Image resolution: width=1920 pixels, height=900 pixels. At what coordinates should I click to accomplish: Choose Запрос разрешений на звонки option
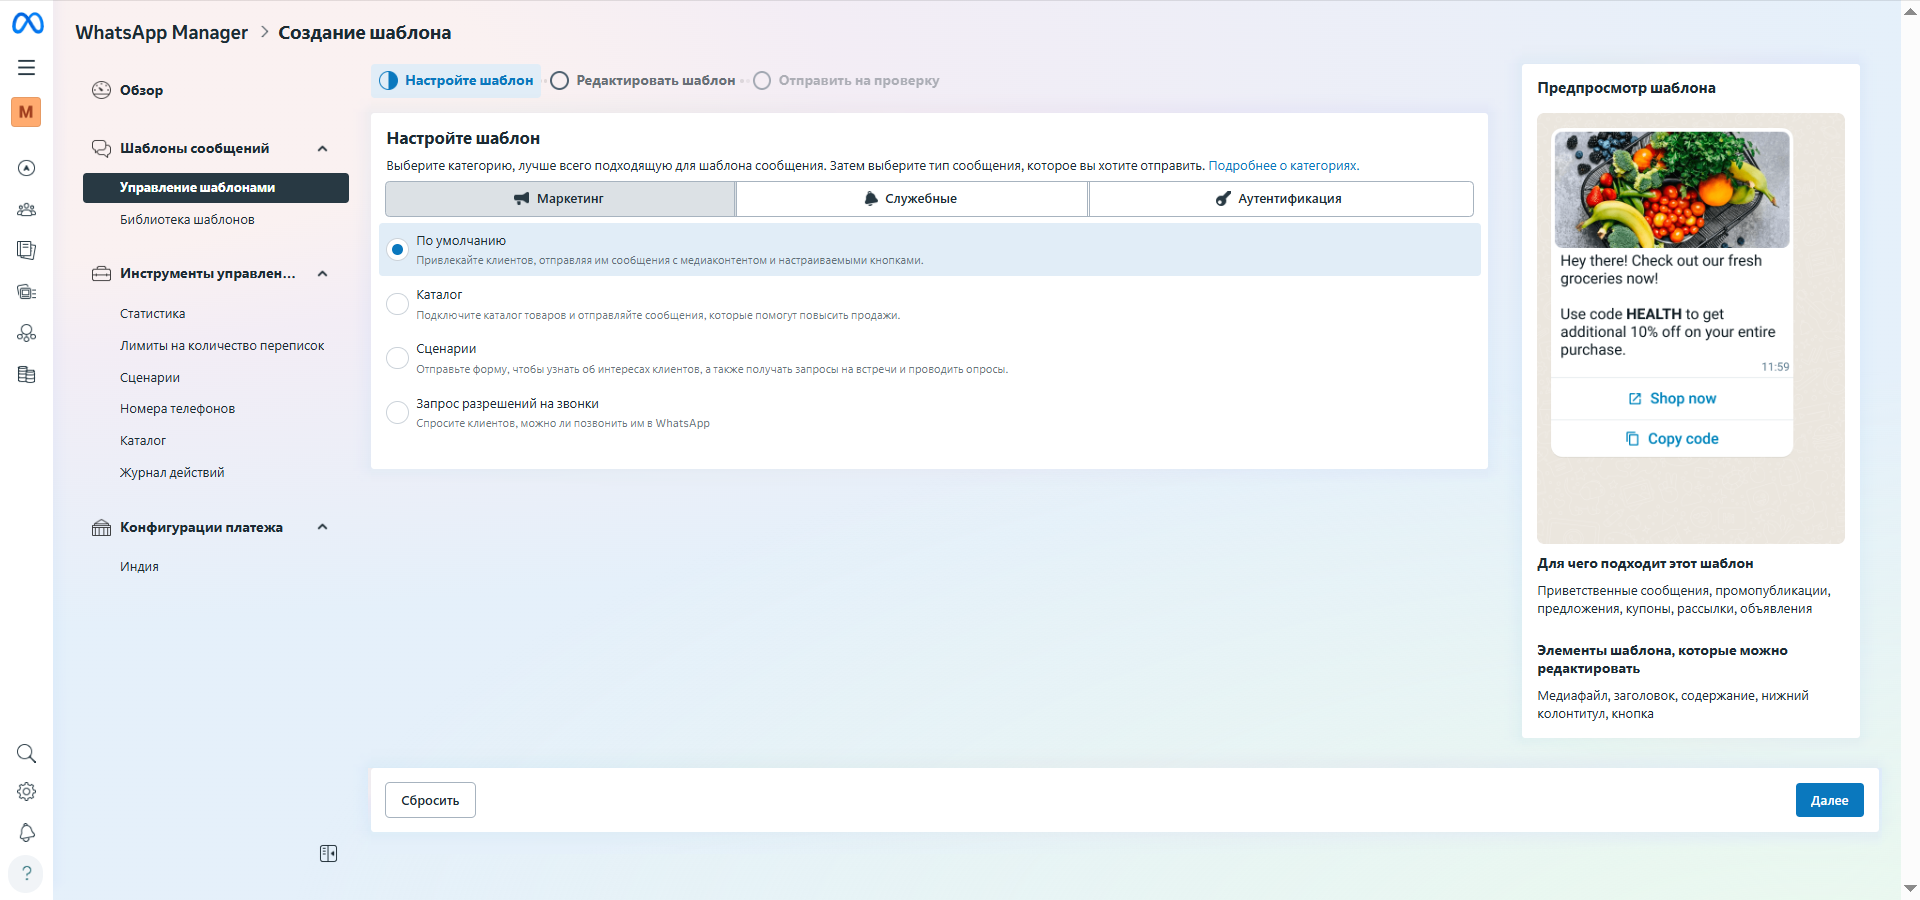tap(397, 412)
